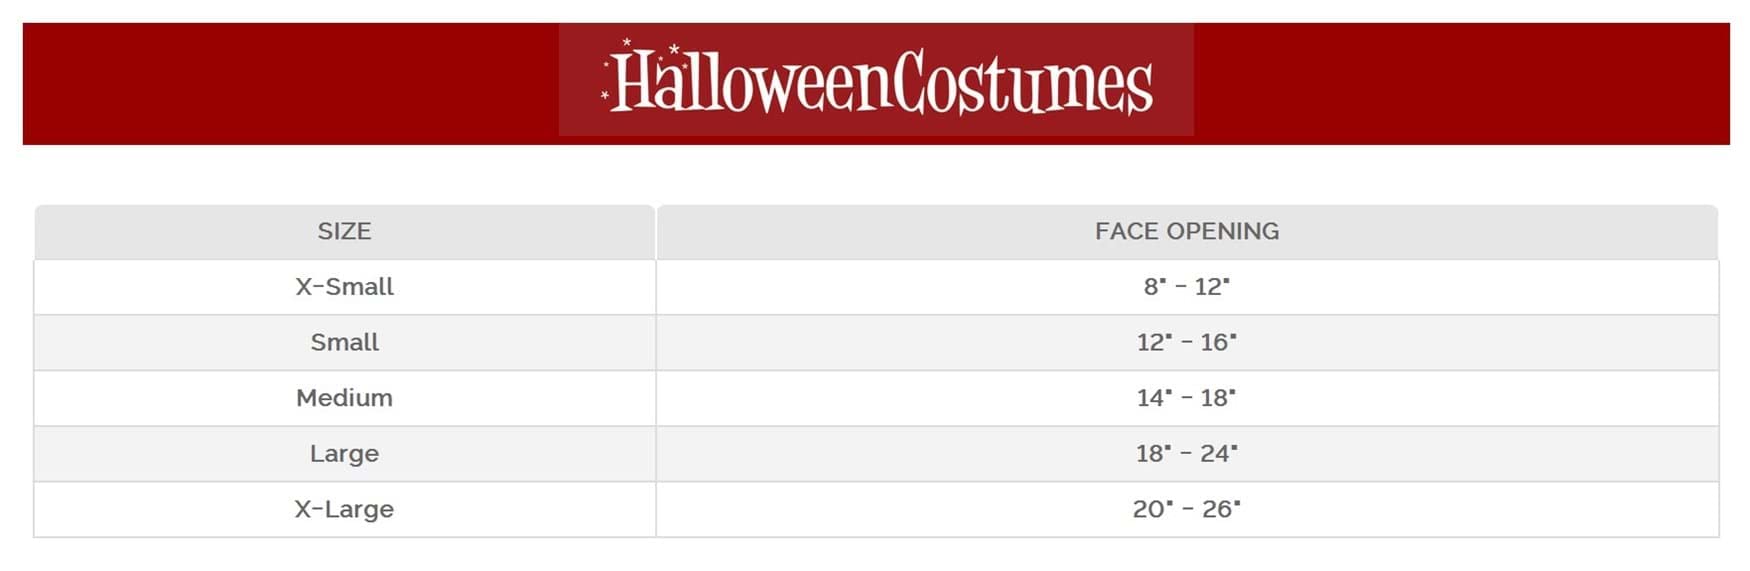Image resolution: width=1750 pixels, height=571 pixels.
Task: Click the divider between the two header columns
Action: pos(656,232)
